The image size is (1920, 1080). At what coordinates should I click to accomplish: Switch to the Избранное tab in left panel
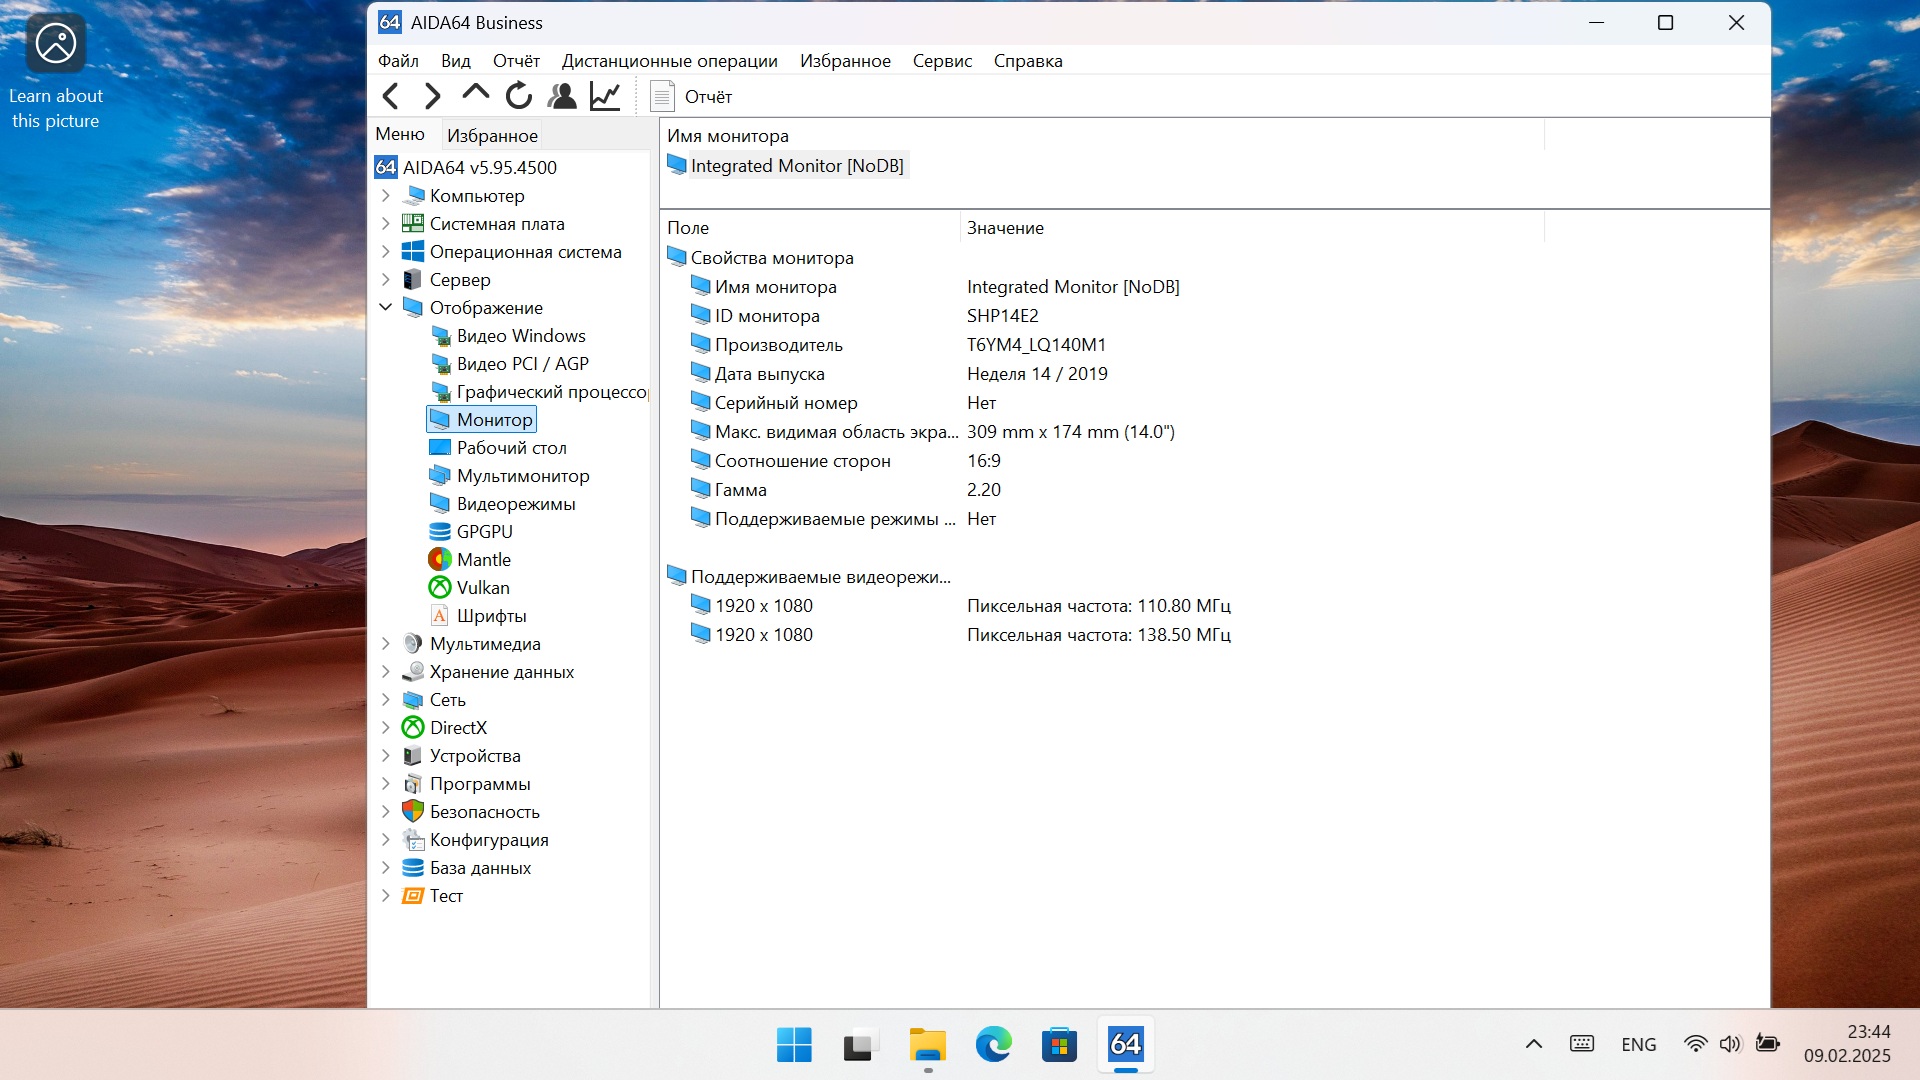(x=492, y=135)
